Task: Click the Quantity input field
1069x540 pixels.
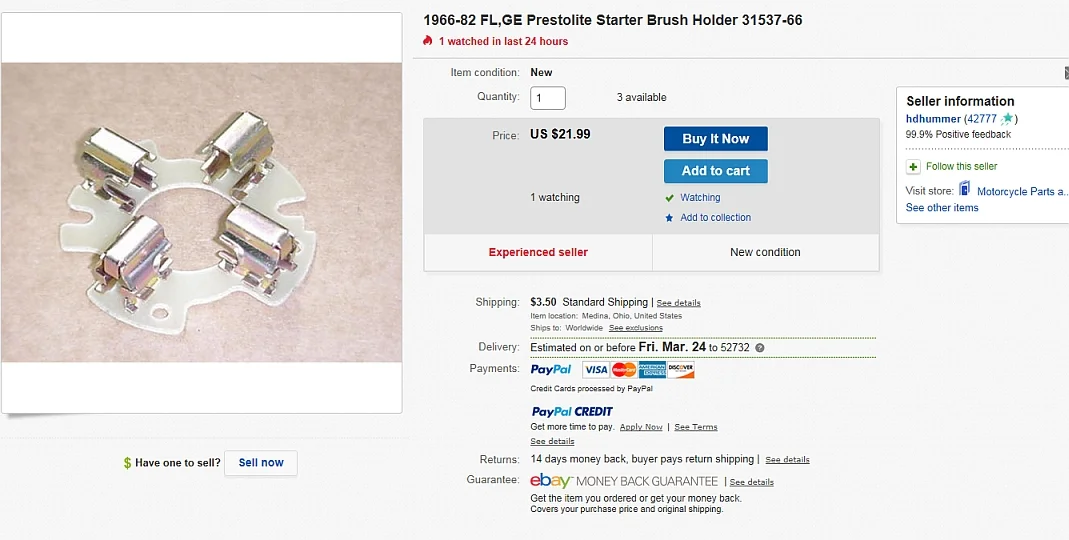Action: coord(548,98)
